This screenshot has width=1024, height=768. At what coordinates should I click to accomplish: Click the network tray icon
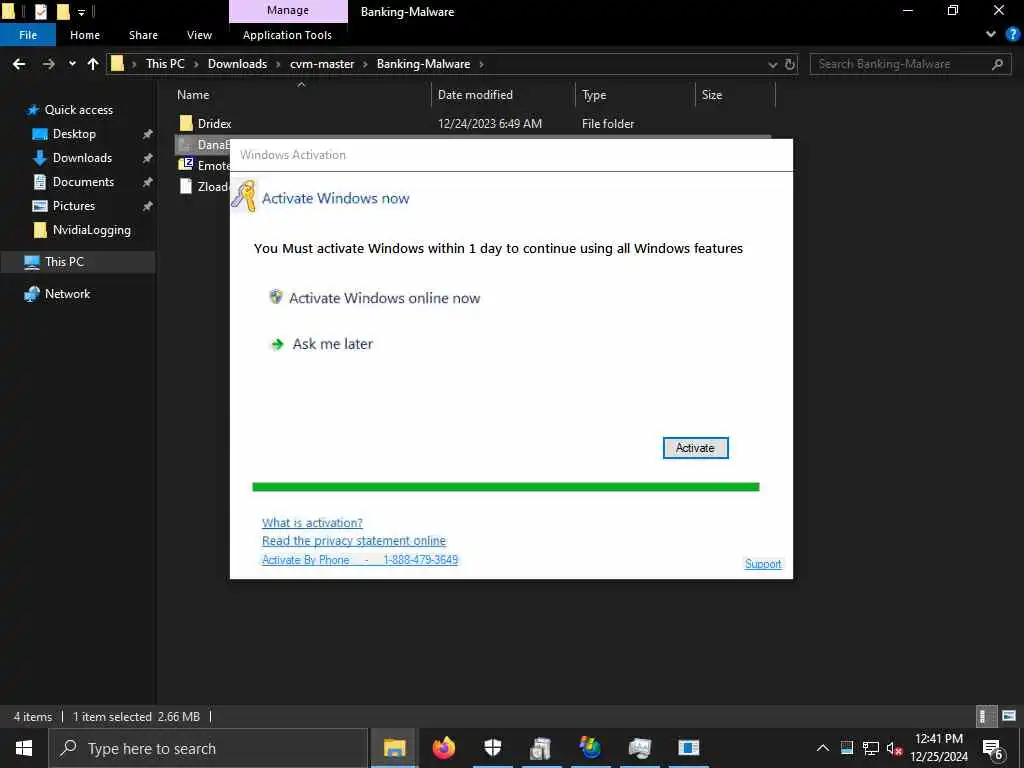tap(871, 748)
